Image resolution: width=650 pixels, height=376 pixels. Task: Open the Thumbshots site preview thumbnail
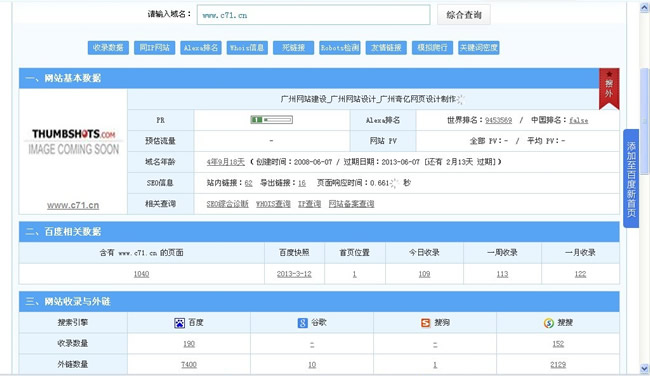[73, 142]
